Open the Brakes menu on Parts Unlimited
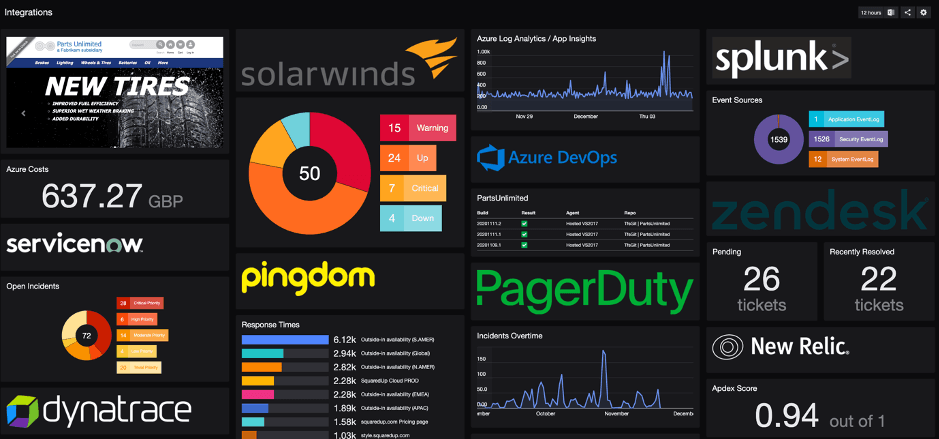Viewport: 939px width, 439px height. pos(42,63)
